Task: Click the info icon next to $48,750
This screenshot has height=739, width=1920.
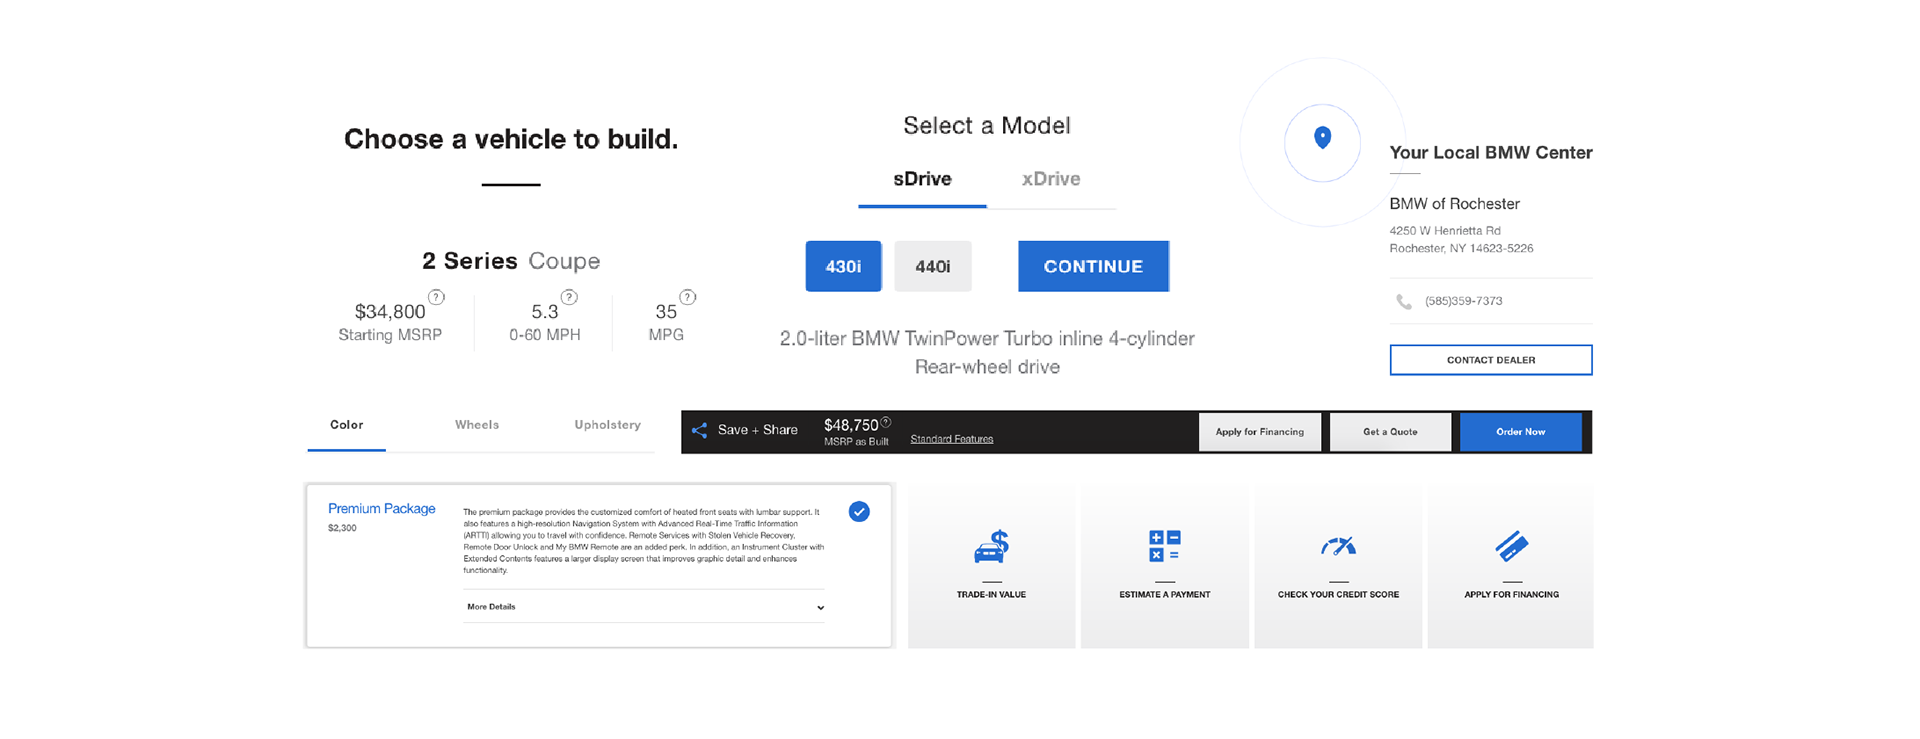Action: (x=886, y=422)
